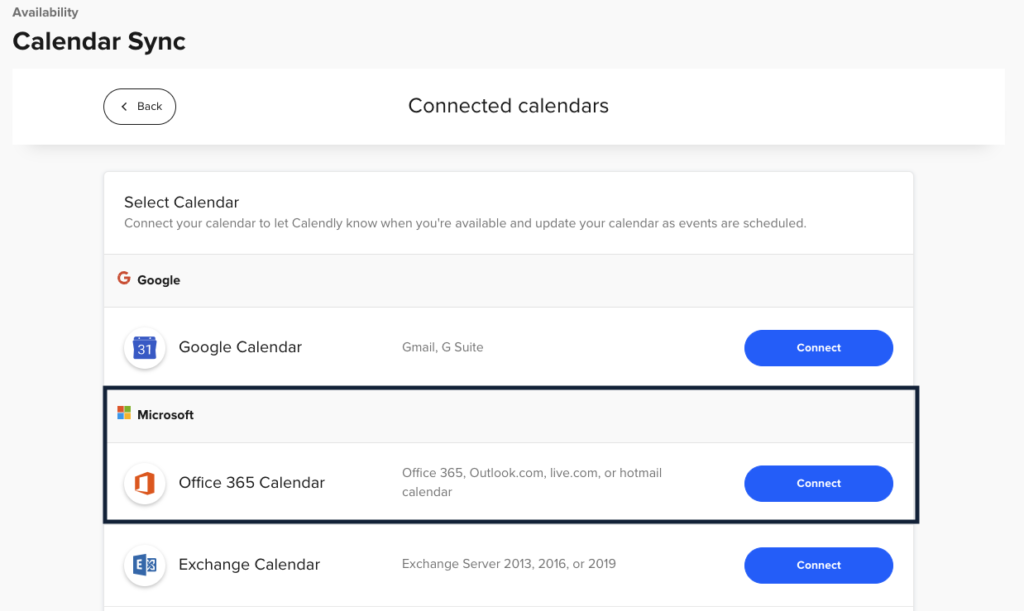1024x611 pixels.
Task: Click the Connected calendars heading
Action: pos(508,106)
